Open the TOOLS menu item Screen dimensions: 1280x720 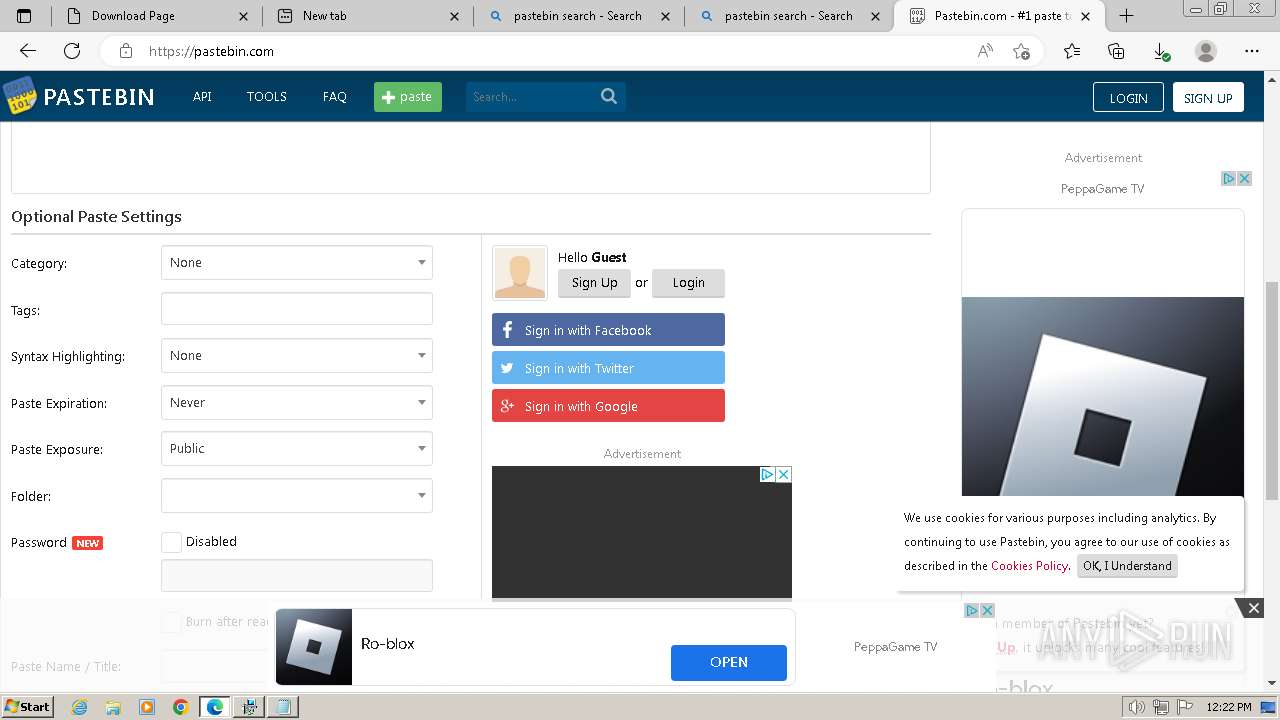point(267,97)
